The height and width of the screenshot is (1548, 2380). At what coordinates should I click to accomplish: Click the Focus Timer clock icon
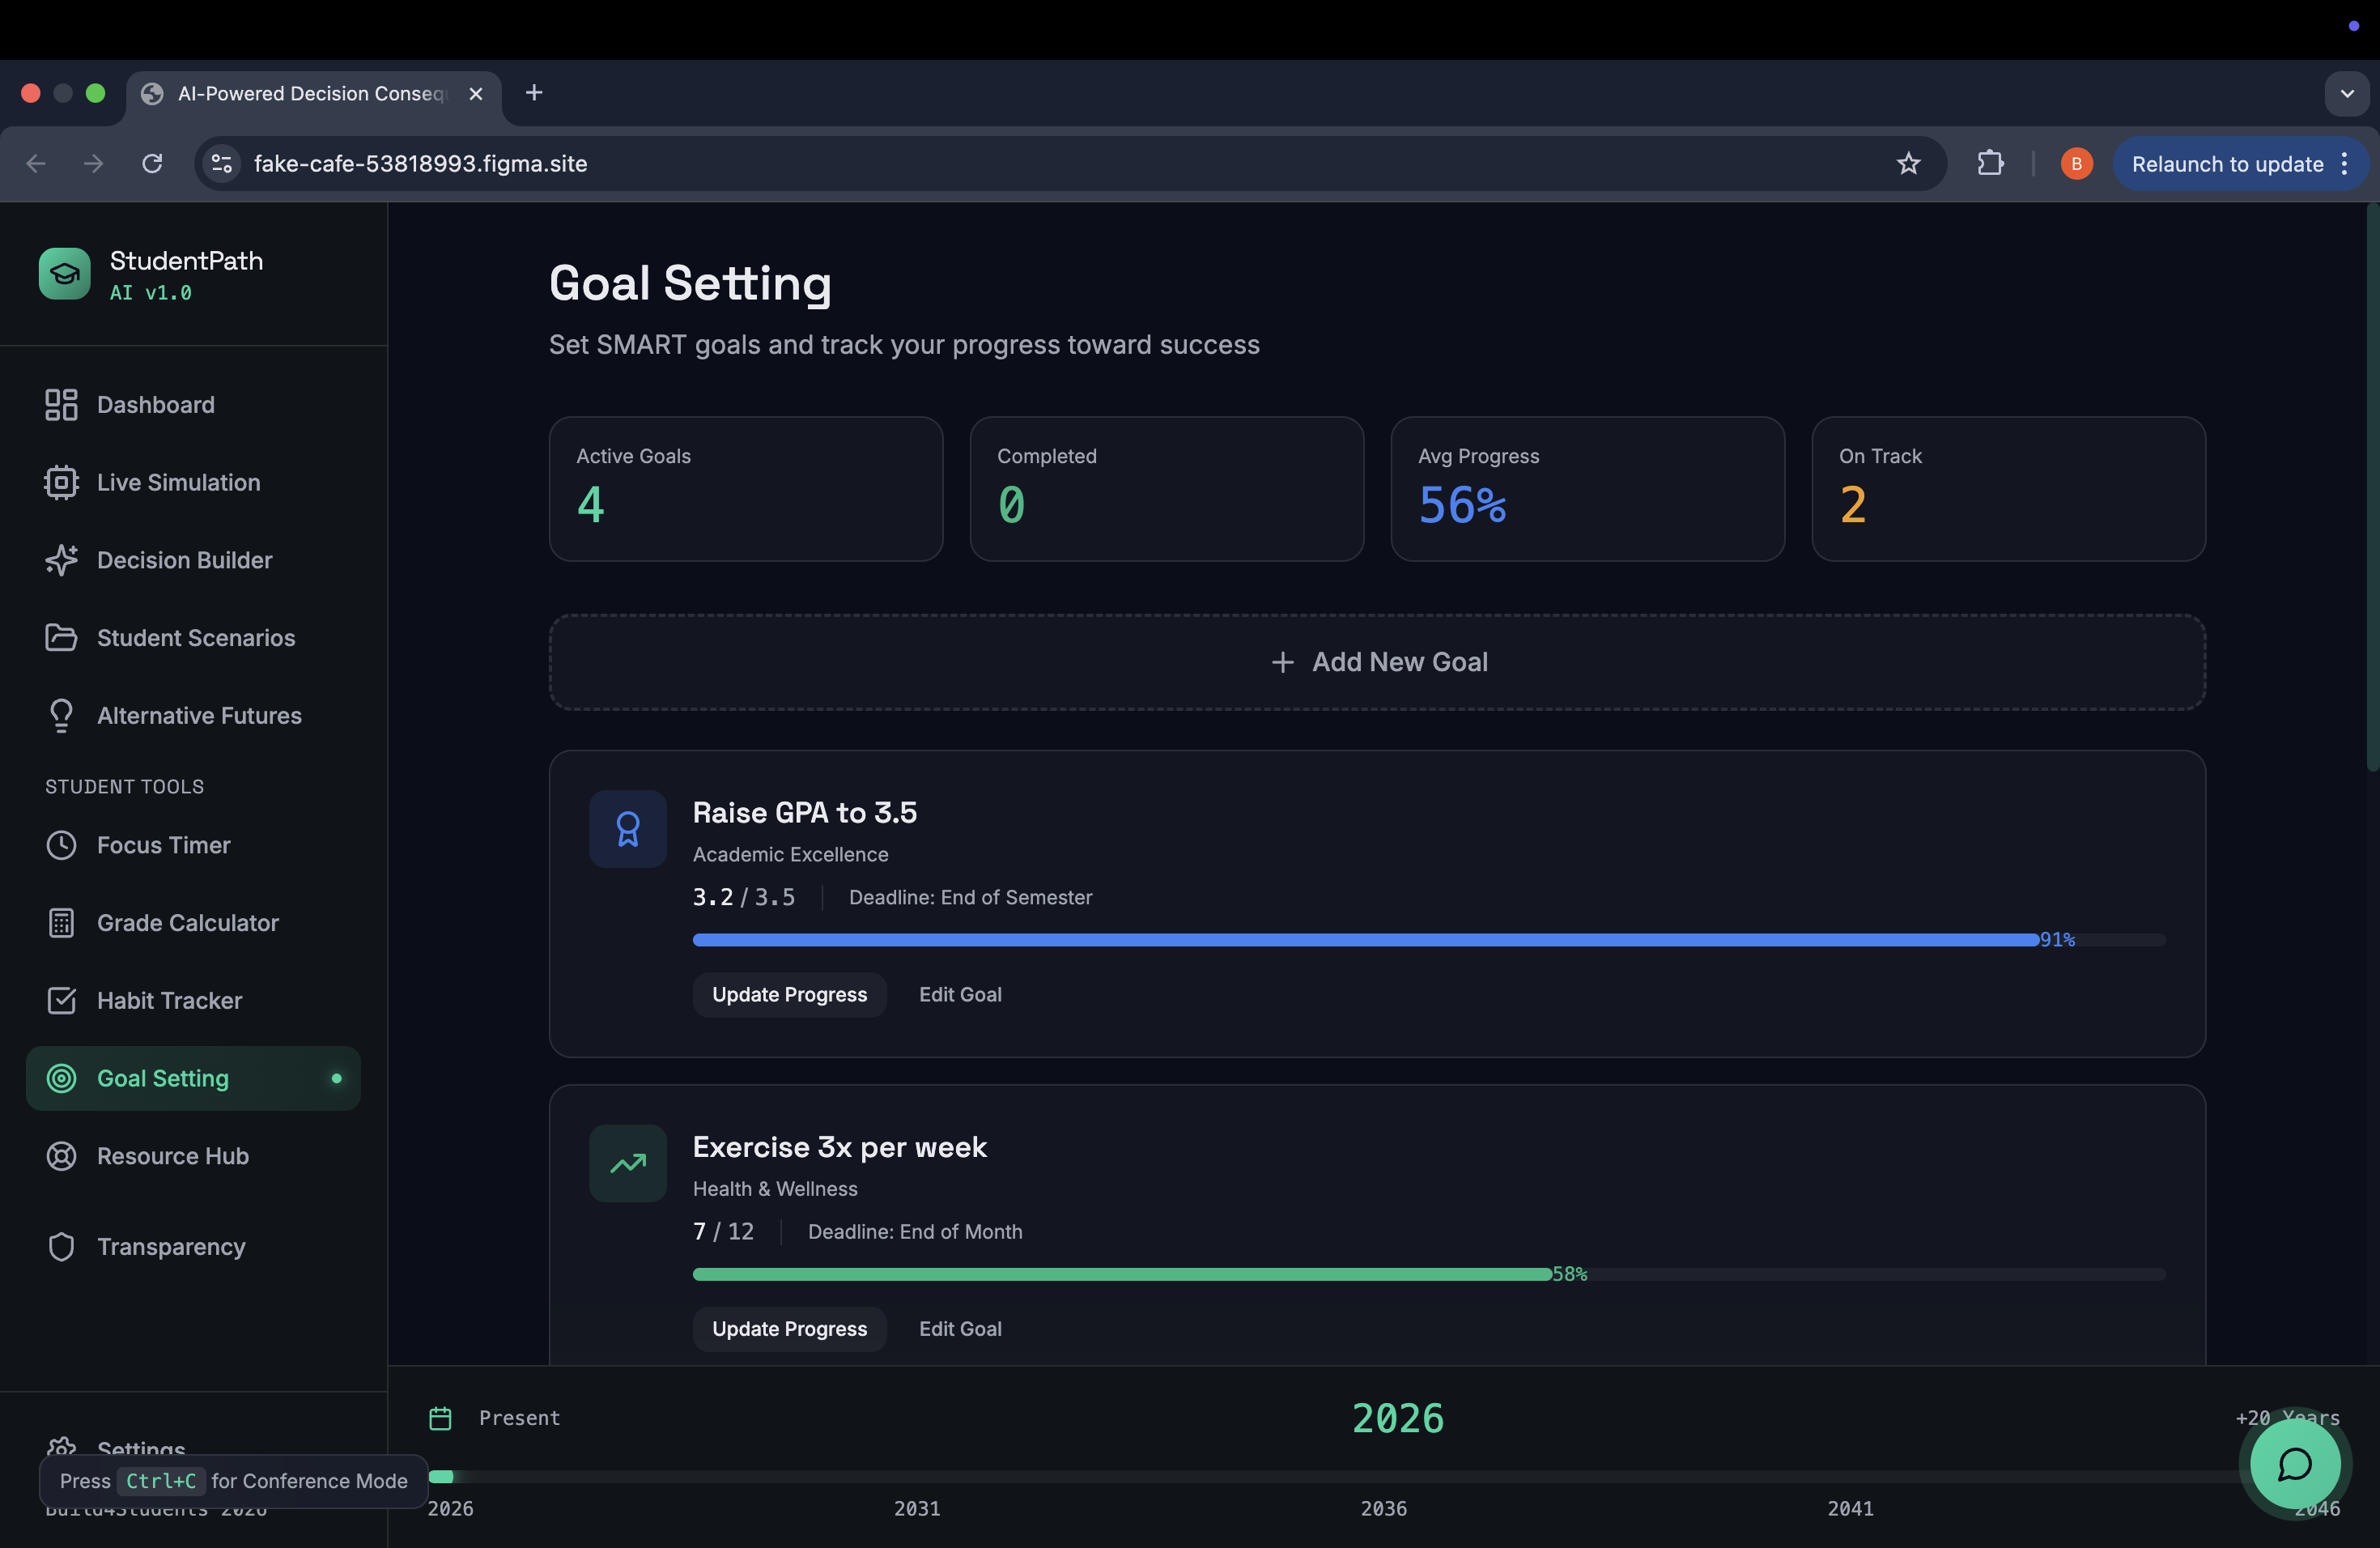point(61,845)
